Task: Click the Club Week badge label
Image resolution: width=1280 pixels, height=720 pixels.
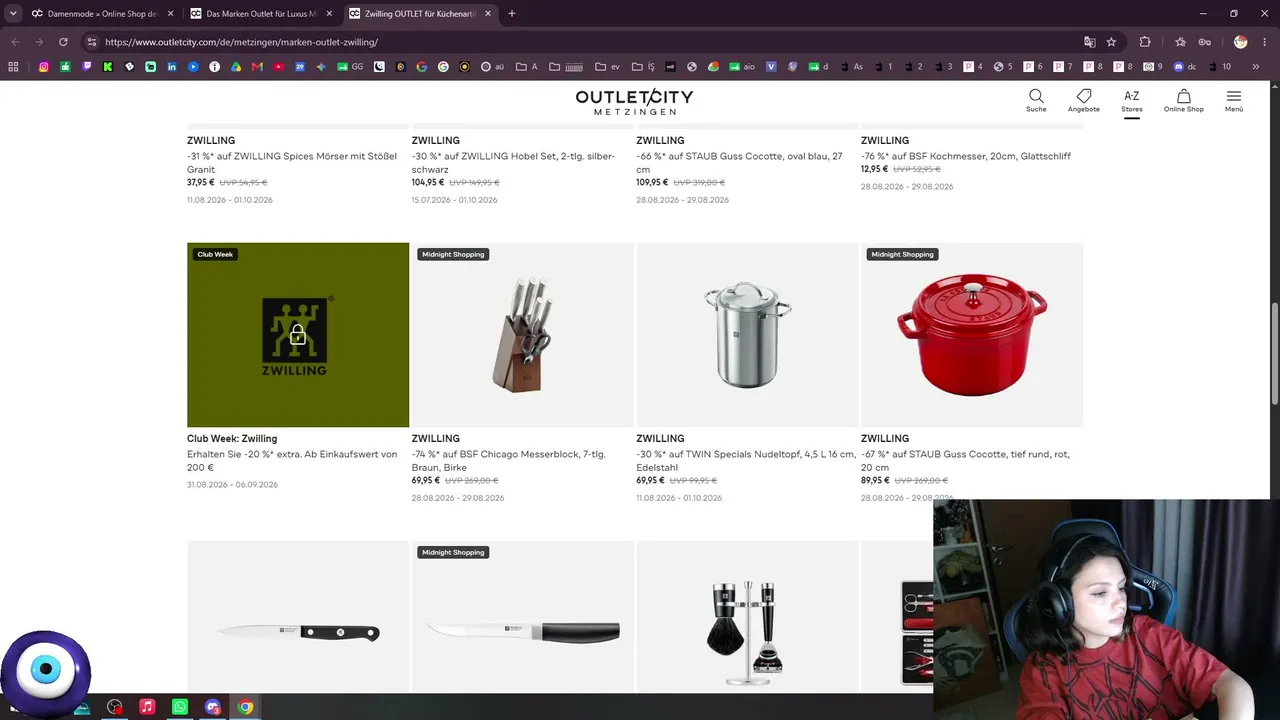Action: tap(215, 254)
